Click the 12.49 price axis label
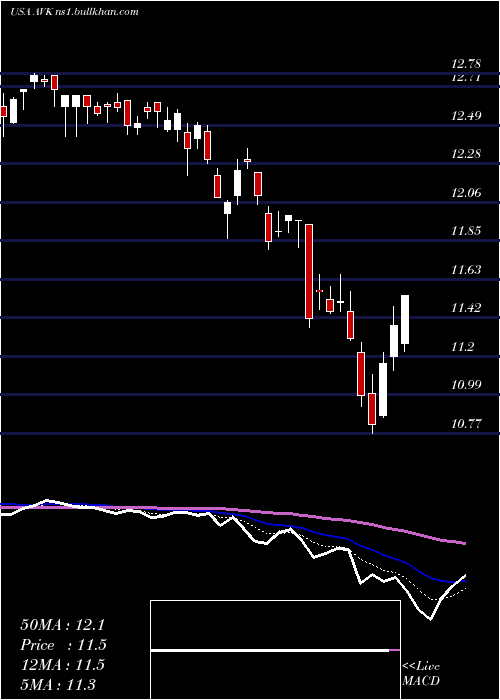Image resolution: width=500 pixels, height=700 pixels. pyautogui.click(x=467, y=116)
